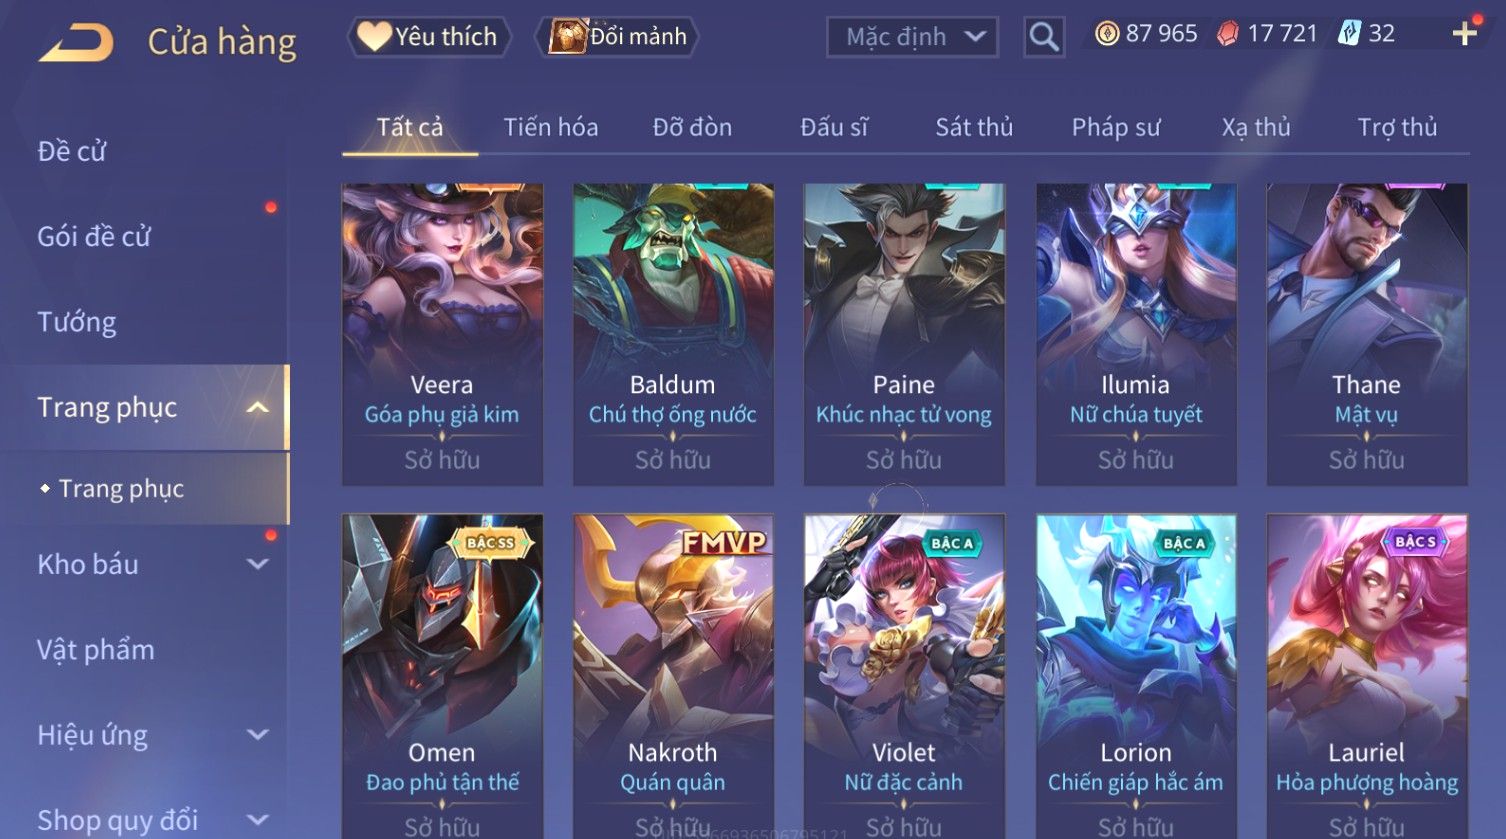Click the red ruby currency icon
1506x839 pixels.
click(1227, 34)
